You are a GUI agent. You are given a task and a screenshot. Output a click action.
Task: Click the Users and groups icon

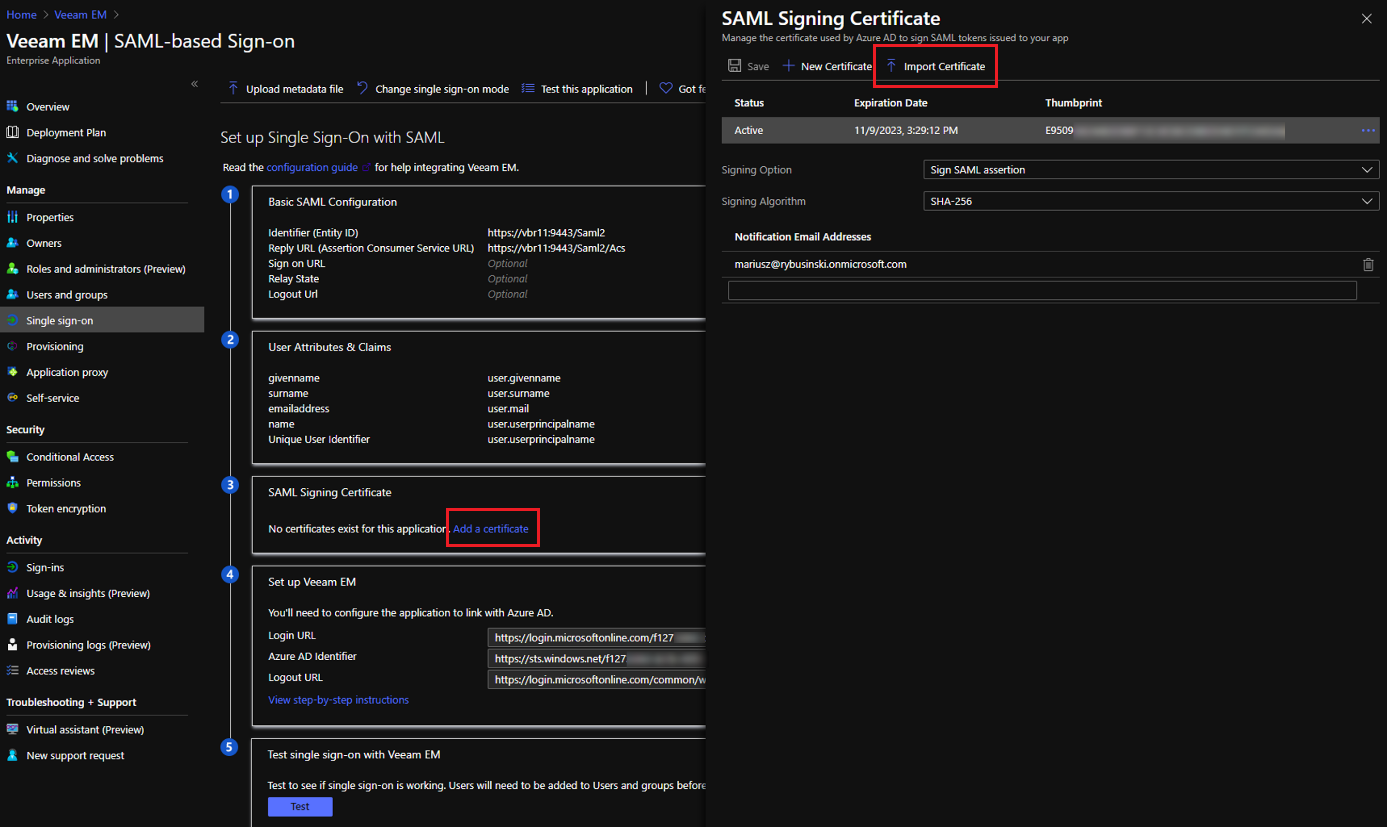13,295
